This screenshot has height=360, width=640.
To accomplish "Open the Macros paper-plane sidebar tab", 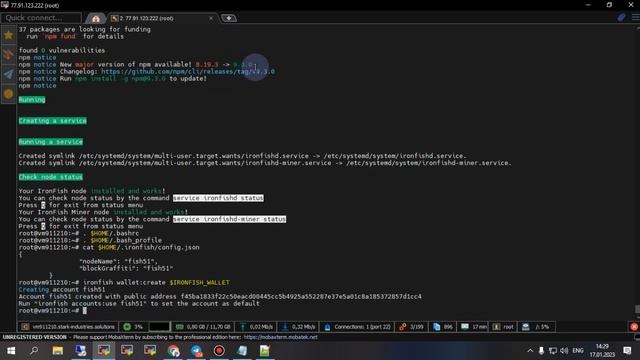I will (8, 74).
